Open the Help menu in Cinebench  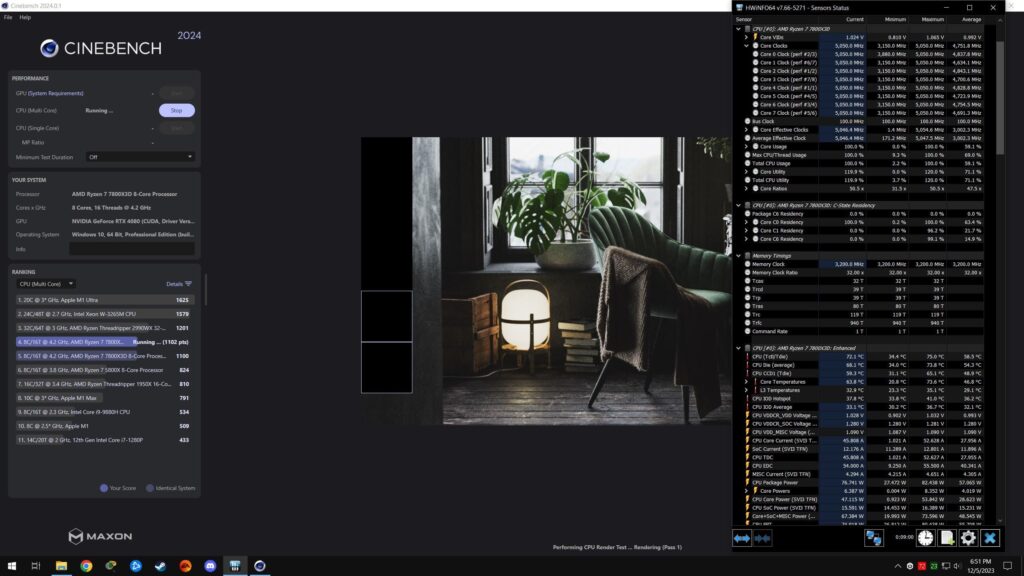pyautogui.click(x=24, y=17)
